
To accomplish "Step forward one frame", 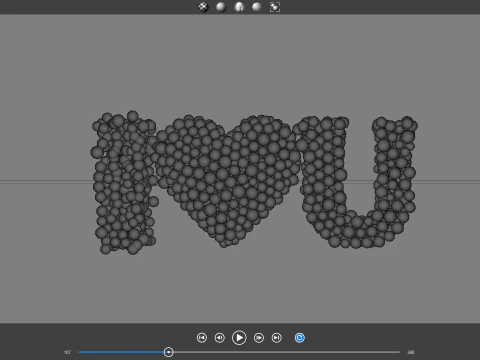I will [259, 338].
